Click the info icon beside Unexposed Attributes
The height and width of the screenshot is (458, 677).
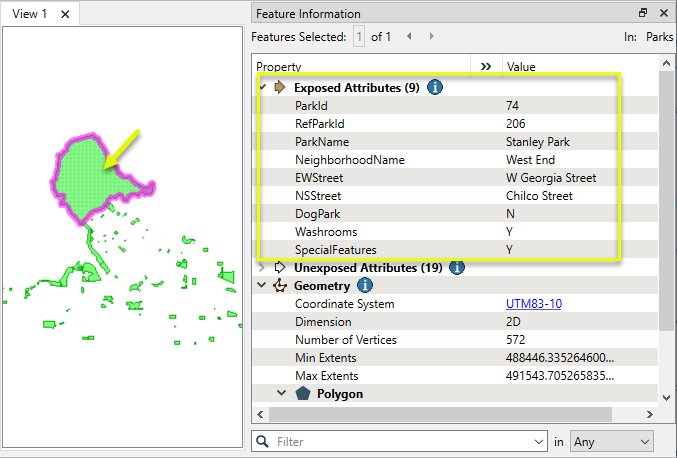point(457,268)
